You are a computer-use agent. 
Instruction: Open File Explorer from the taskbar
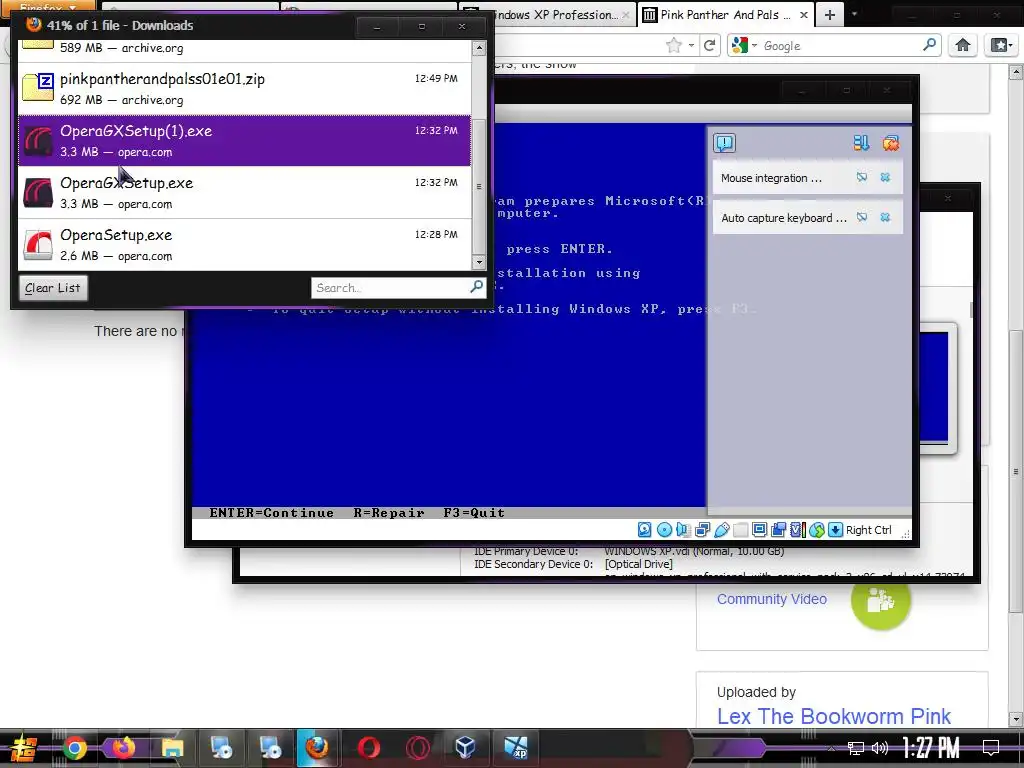(172, 748)
